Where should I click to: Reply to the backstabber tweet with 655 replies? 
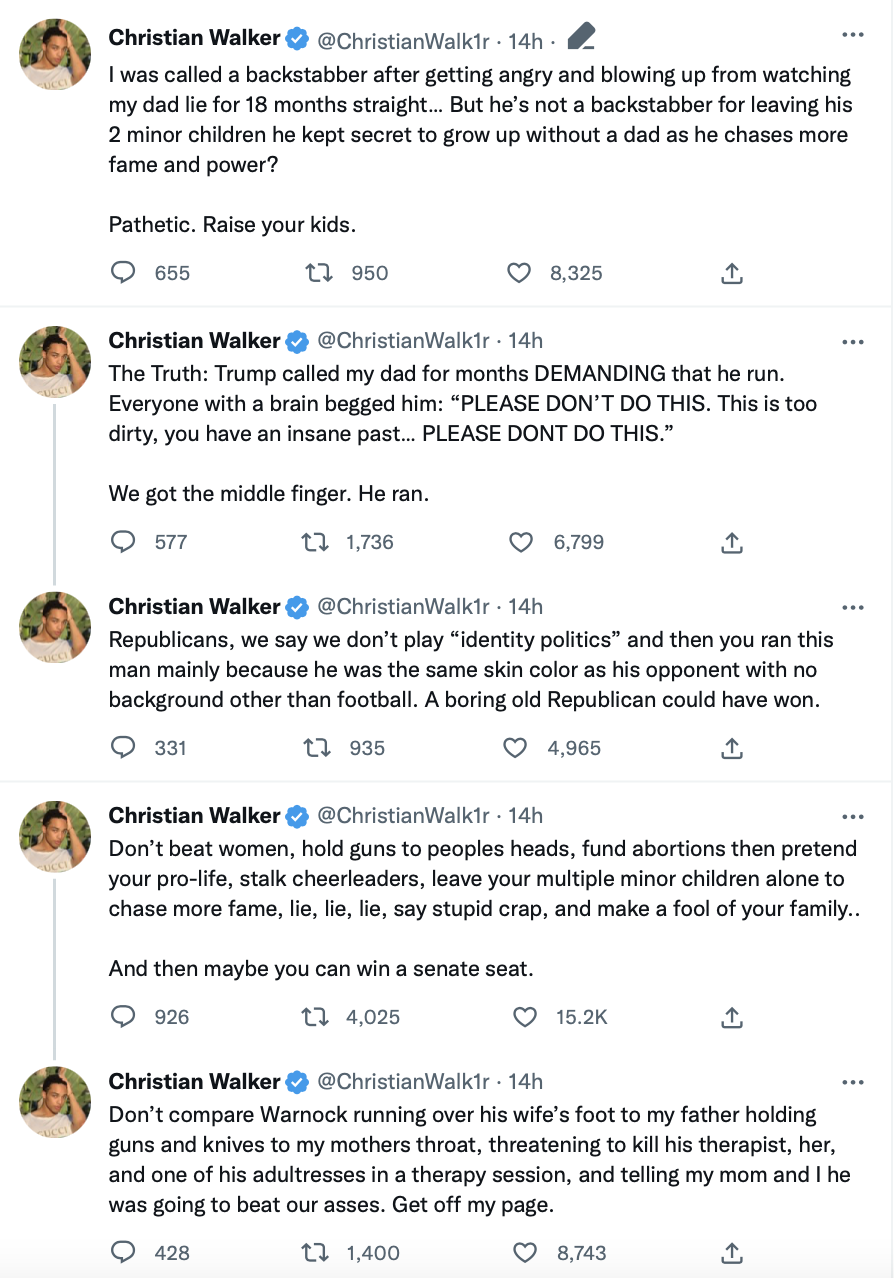click(x=123, y=273)
